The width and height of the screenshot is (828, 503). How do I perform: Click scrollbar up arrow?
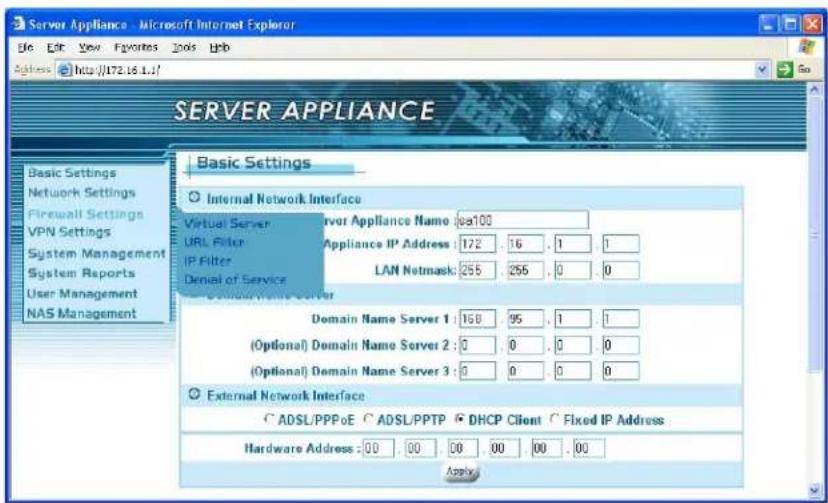pos(815,90)
